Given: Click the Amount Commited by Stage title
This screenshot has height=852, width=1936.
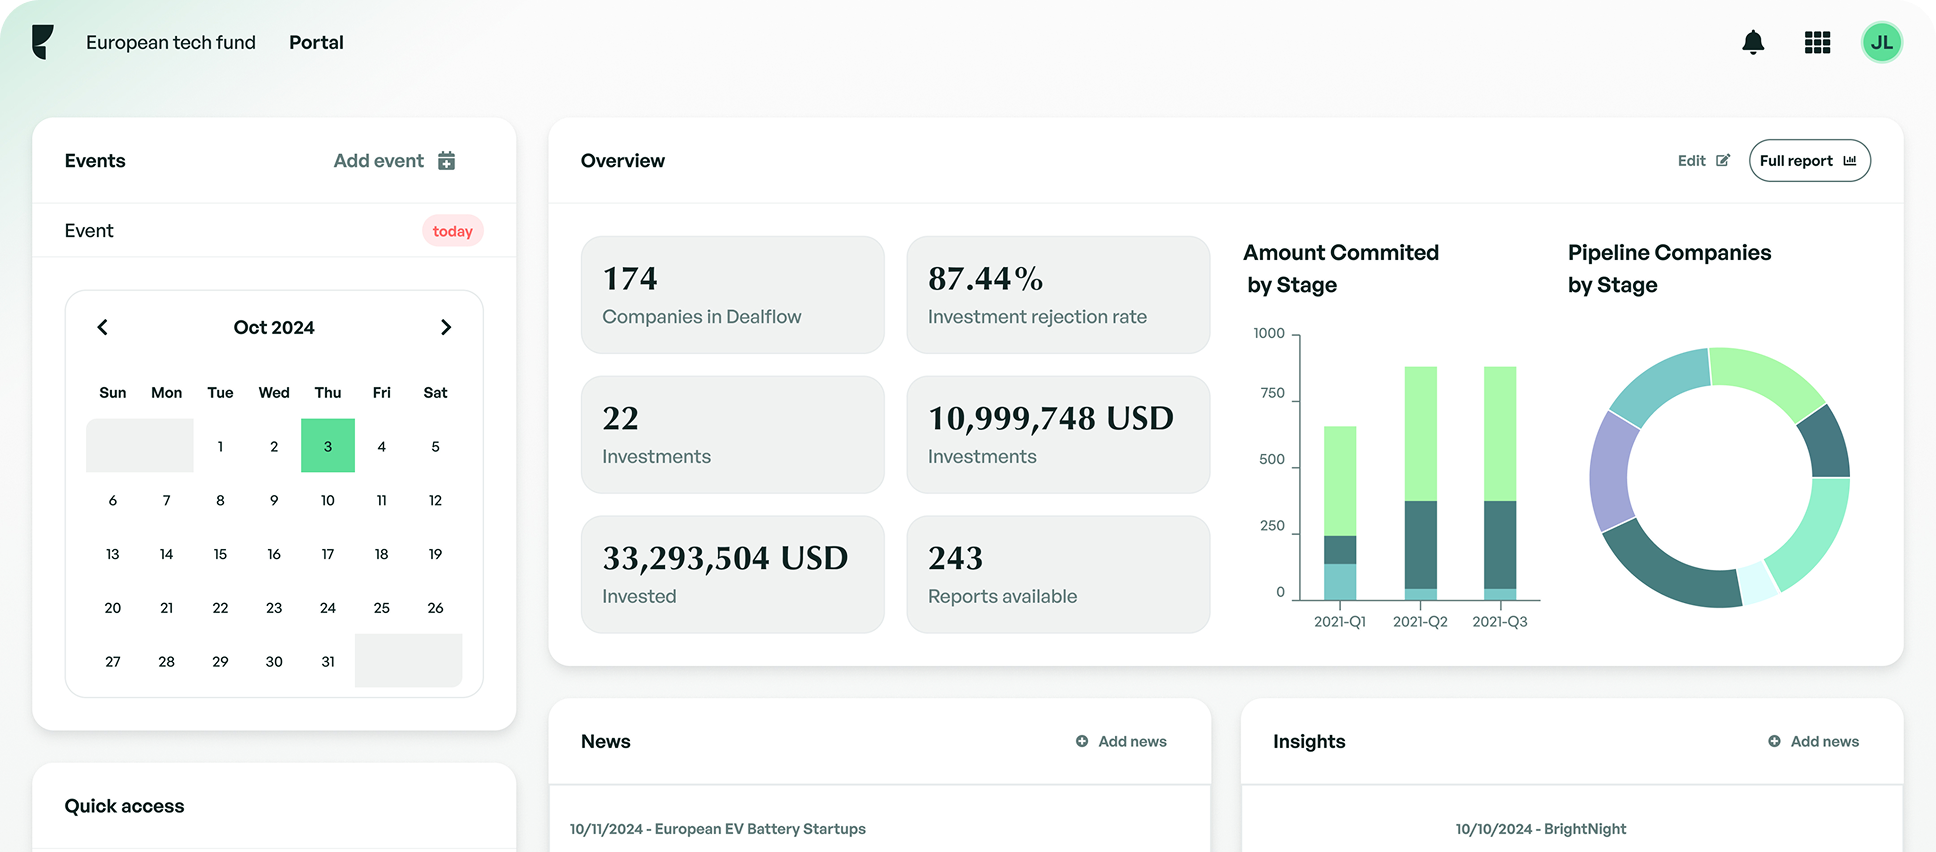Looking at the screenshot, I should (1341, 269).
